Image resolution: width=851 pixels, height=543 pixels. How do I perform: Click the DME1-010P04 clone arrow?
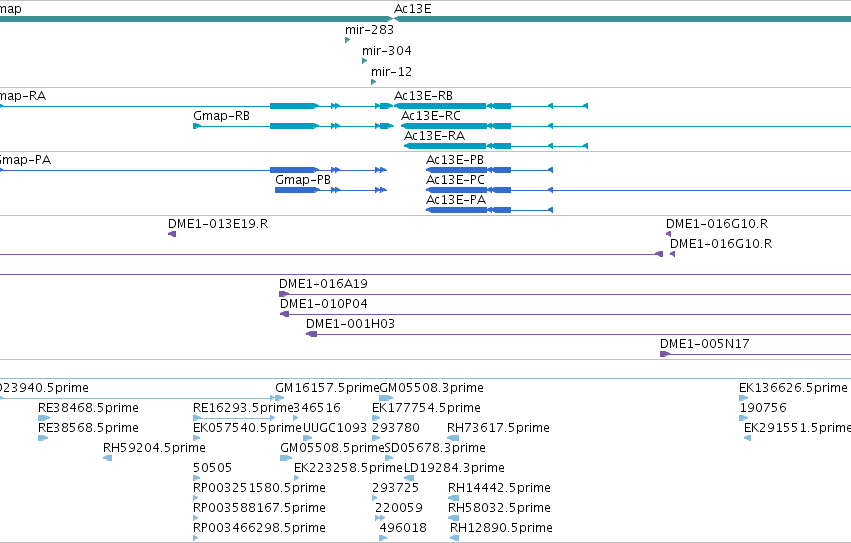(x=284, y=314)
